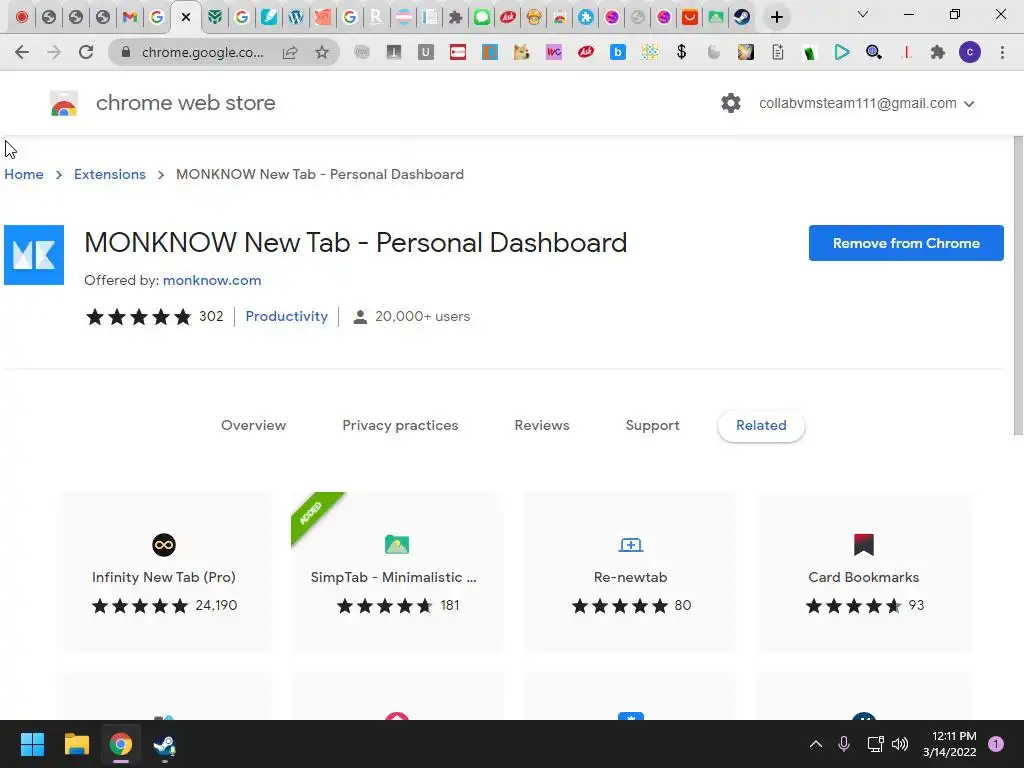Switch to the Steam tab
1024x768 pixels.
(x=742, y=17)
